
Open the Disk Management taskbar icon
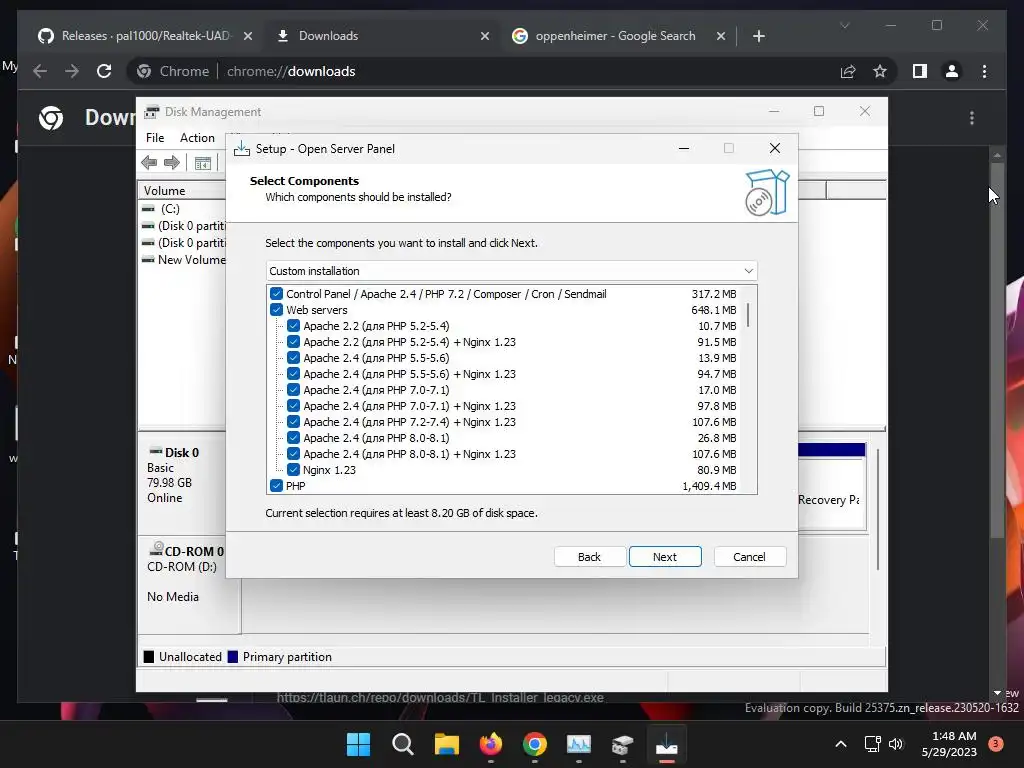pos(622,744)
